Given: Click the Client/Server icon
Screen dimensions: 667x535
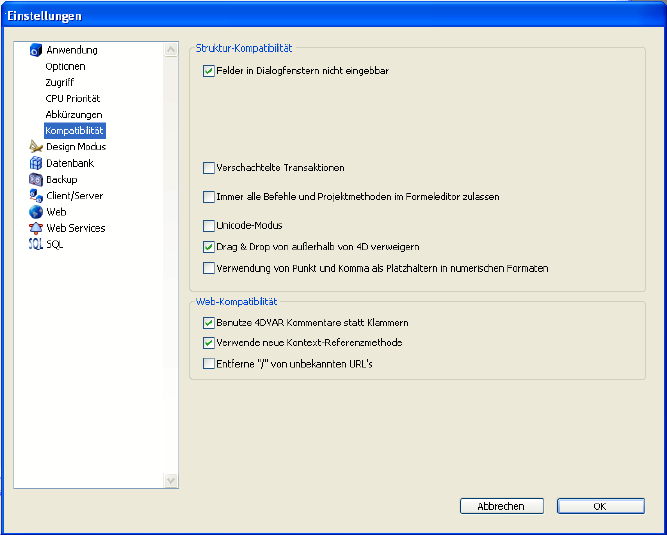Looking at the screenshot, I should pyautogui.click(x=36, y=196).
